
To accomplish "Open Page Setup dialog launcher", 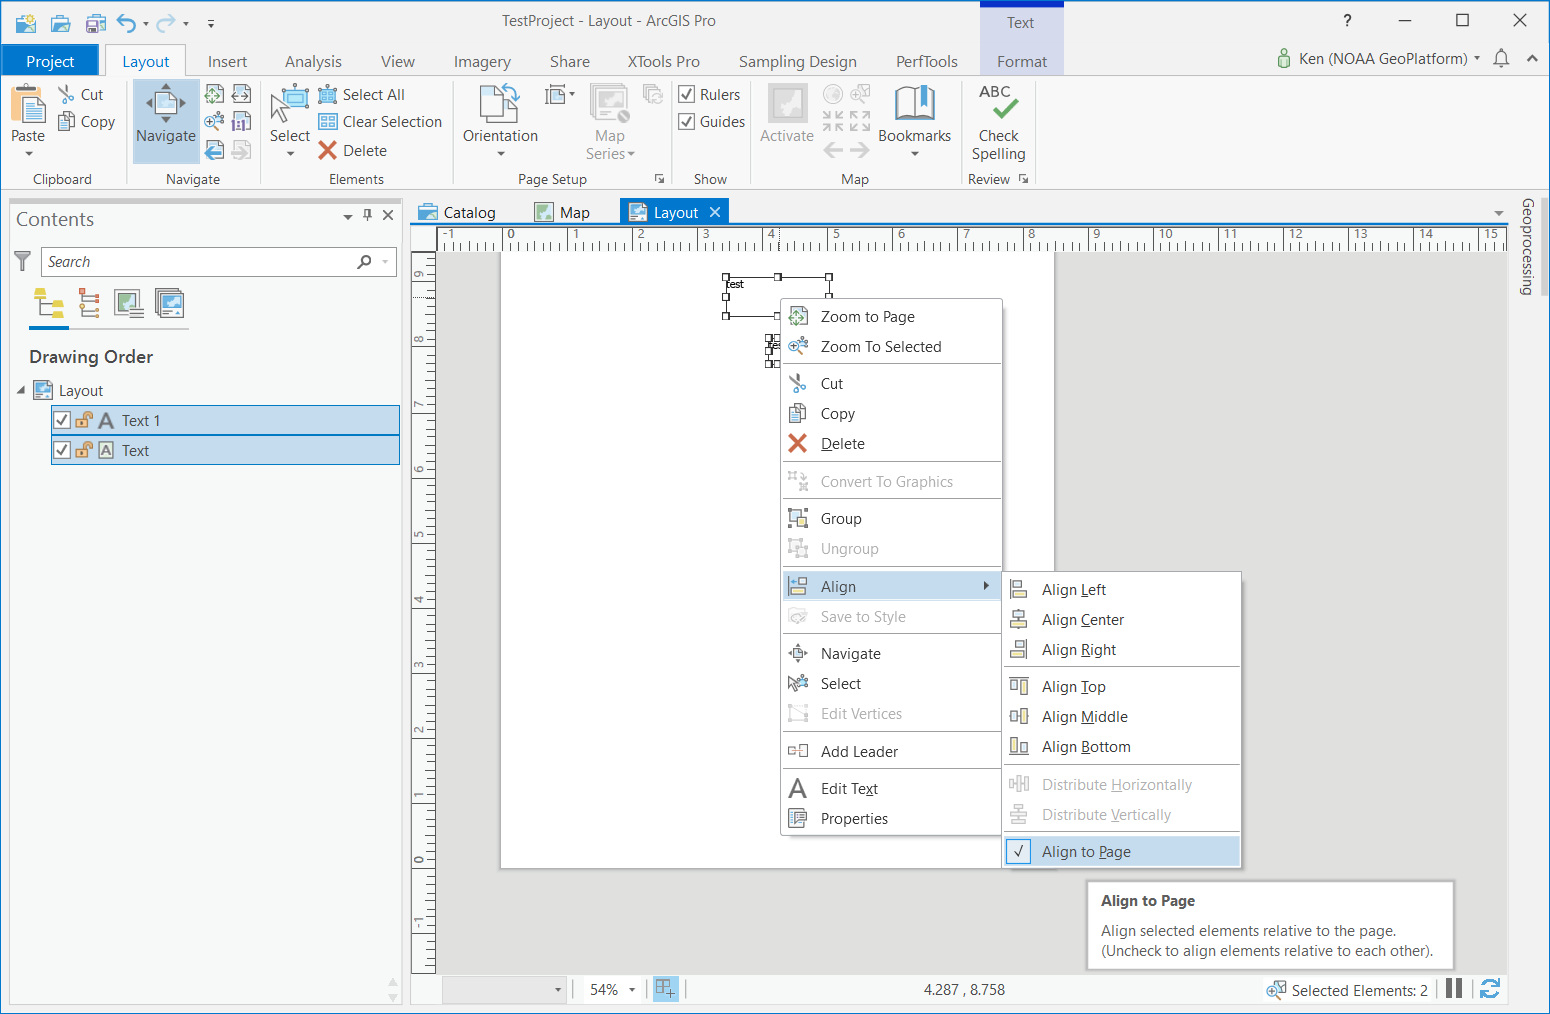I will (x=659, y=179).
